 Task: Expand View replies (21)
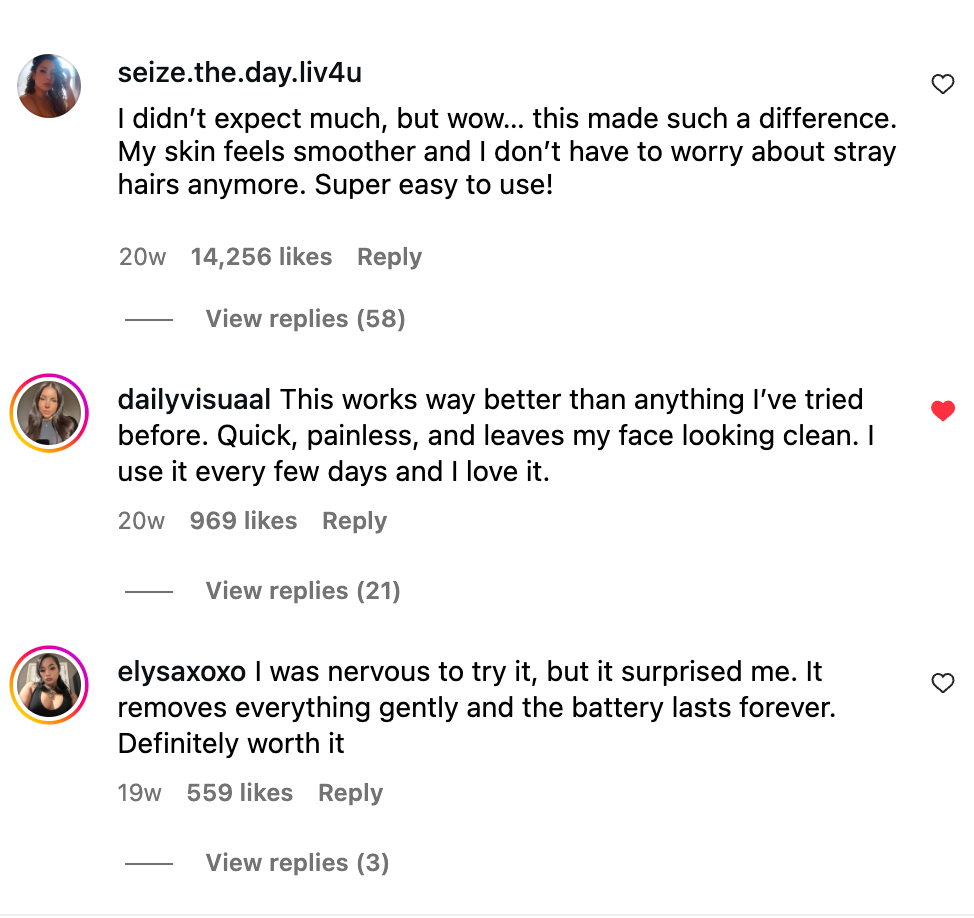pos(303,591)
